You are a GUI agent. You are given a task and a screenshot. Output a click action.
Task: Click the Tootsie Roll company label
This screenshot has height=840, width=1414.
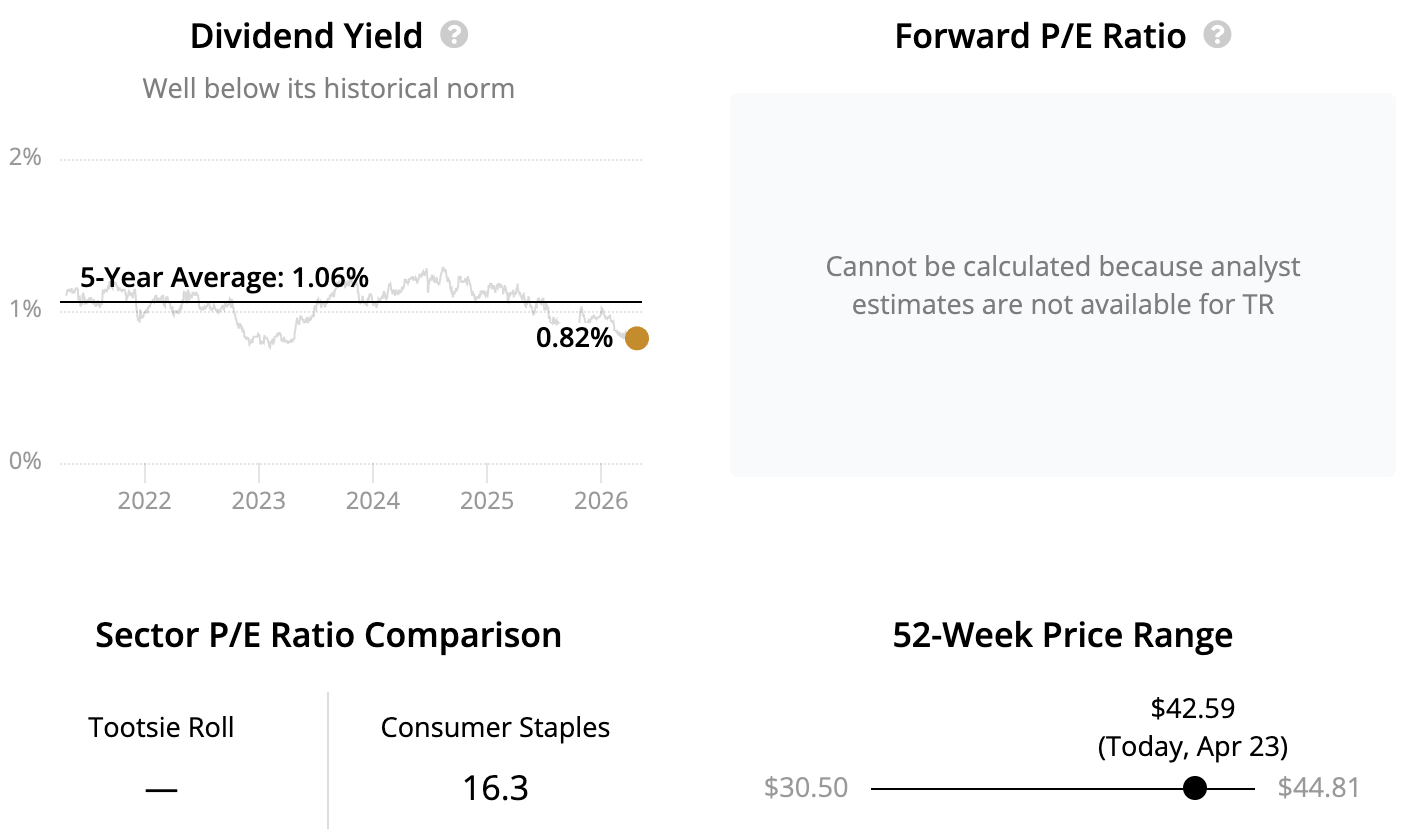click(161, 727)
